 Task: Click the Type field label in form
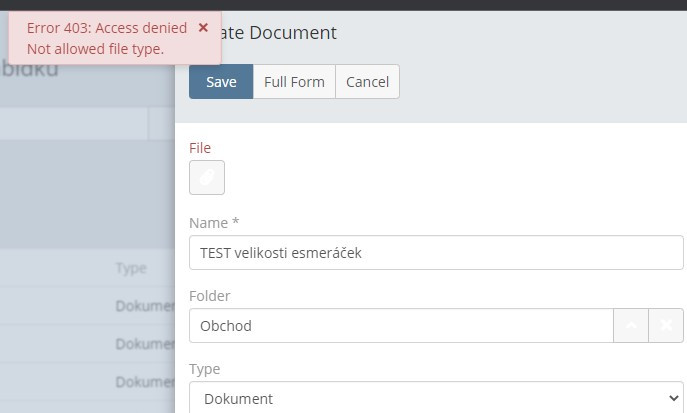coord(205,369)
